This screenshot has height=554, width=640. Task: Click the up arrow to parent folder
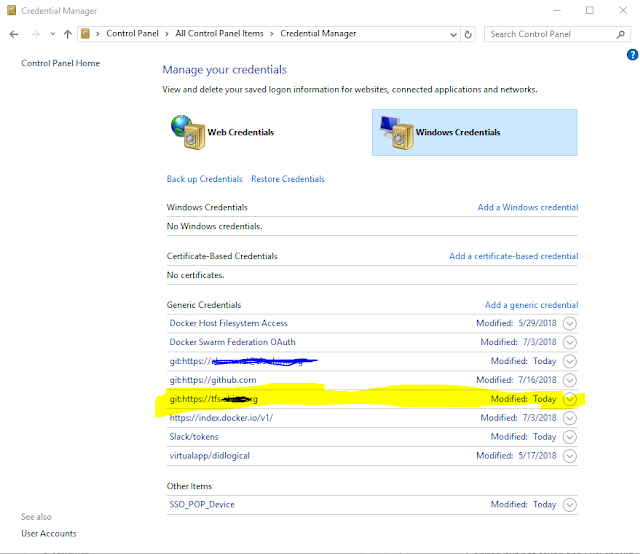pyautogui.click(x=67, y=34)
